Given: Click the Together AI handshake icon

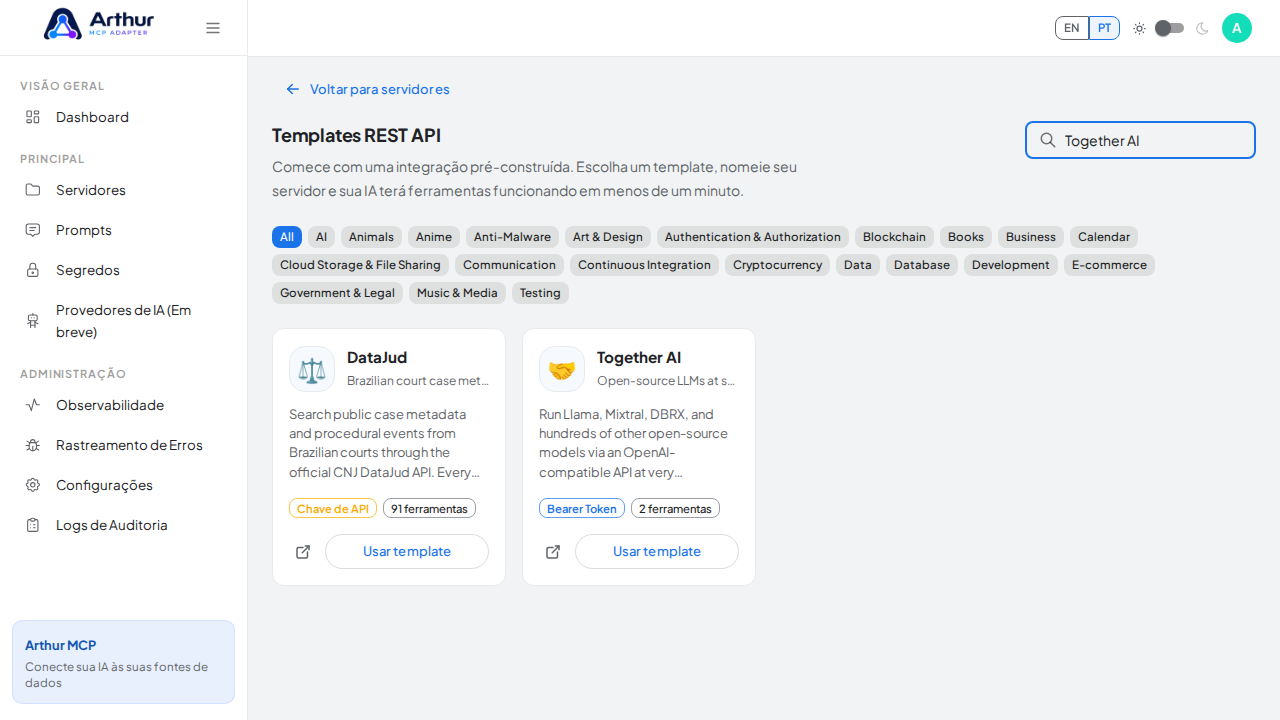Looking at the screenshot, I should 562,369.
